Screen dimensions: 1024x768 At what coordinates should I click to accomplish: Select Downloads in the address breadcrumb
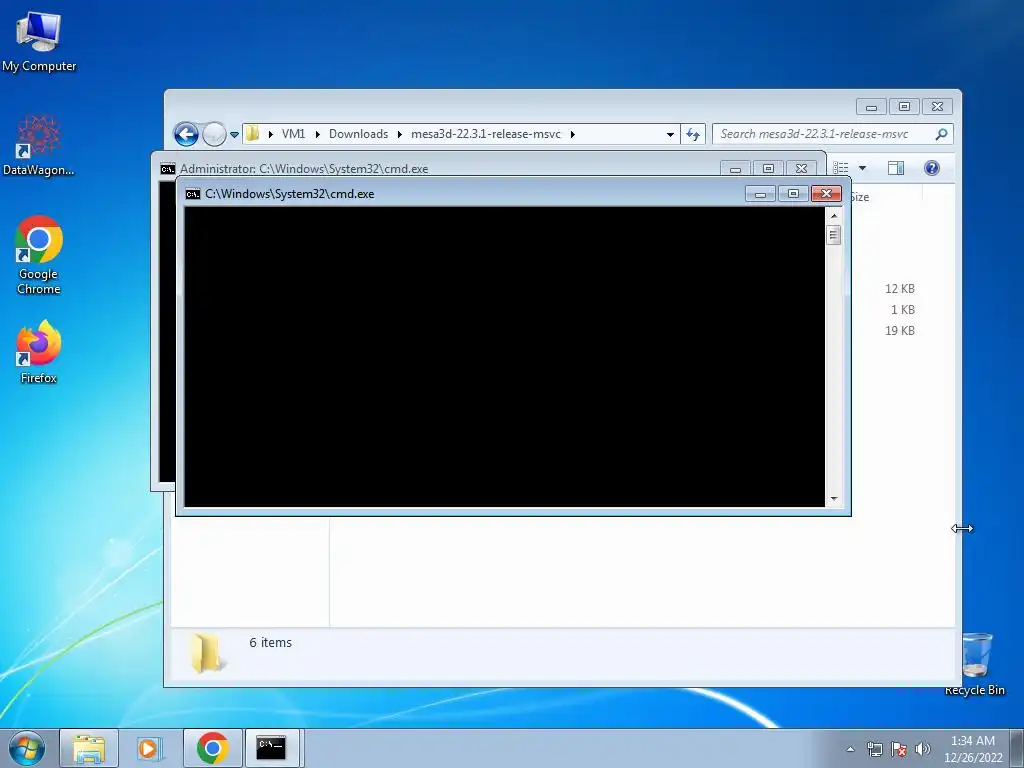(358, 134)
